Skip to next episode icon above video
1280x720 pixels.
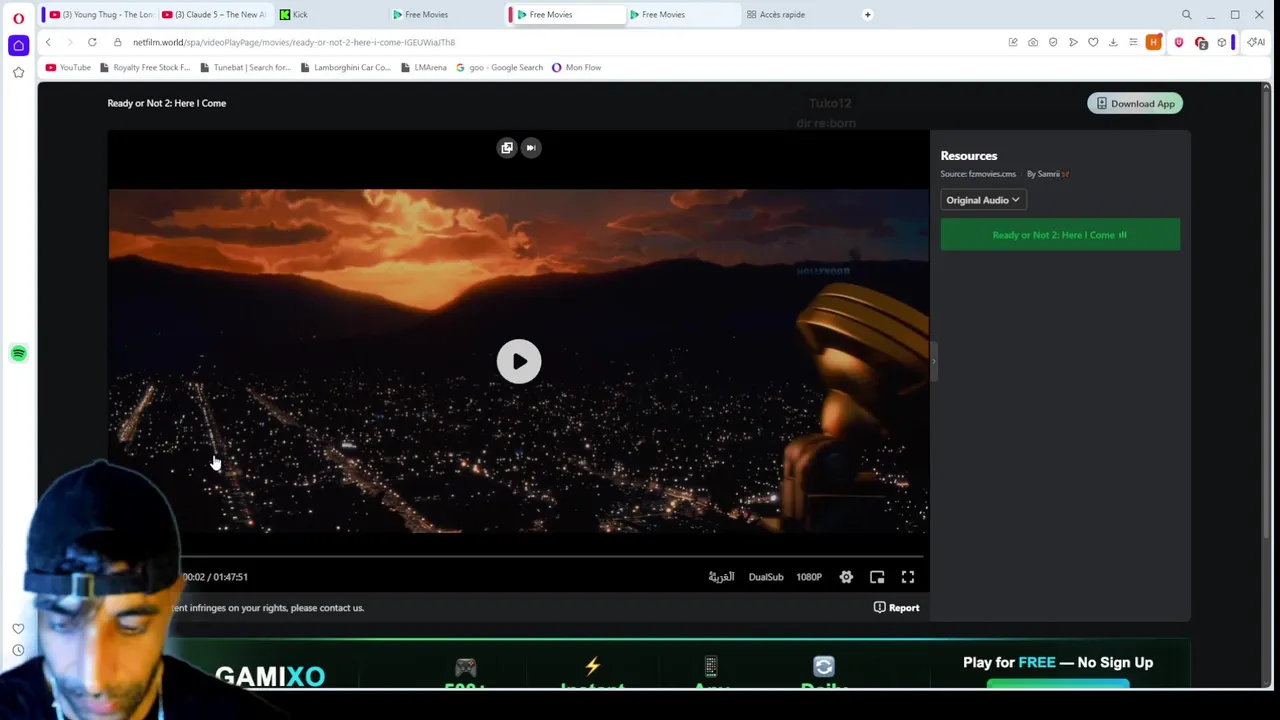tap(531, 148)
